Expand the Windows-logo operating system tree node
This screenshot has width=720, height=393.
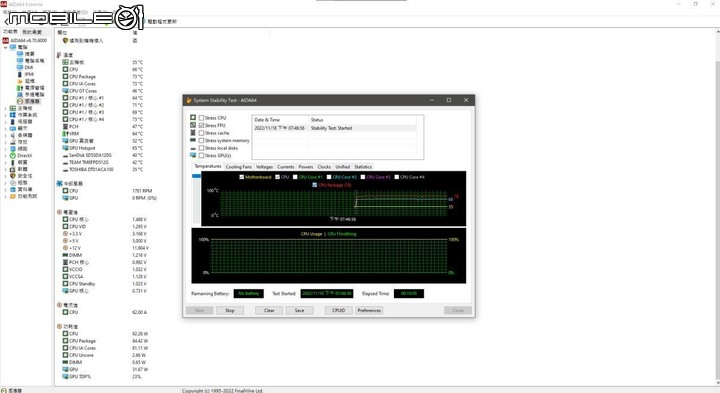6,115
